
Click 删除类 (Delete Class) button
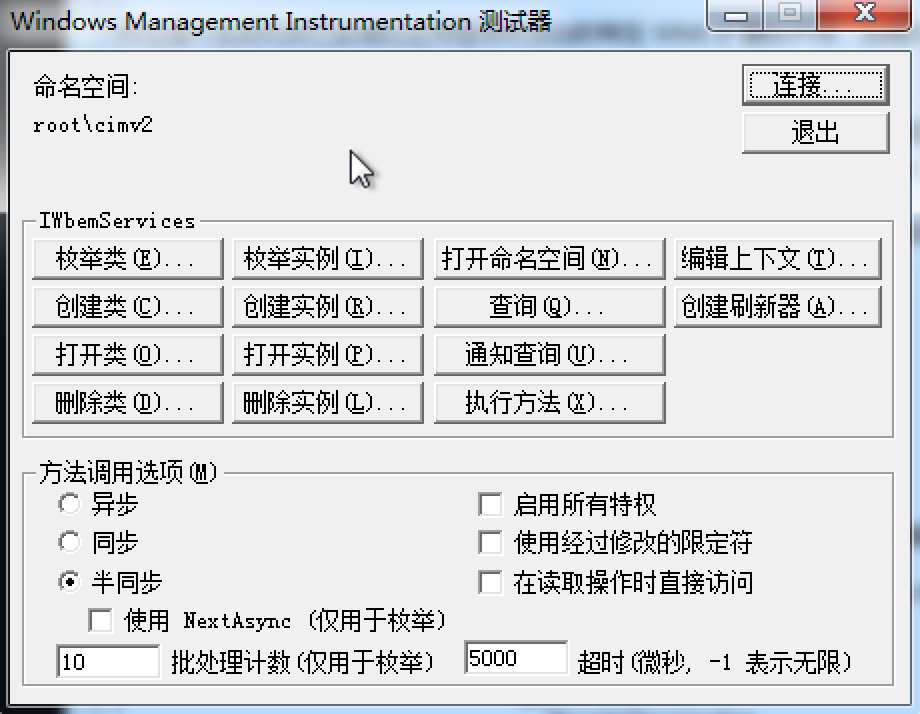point(127,402)
